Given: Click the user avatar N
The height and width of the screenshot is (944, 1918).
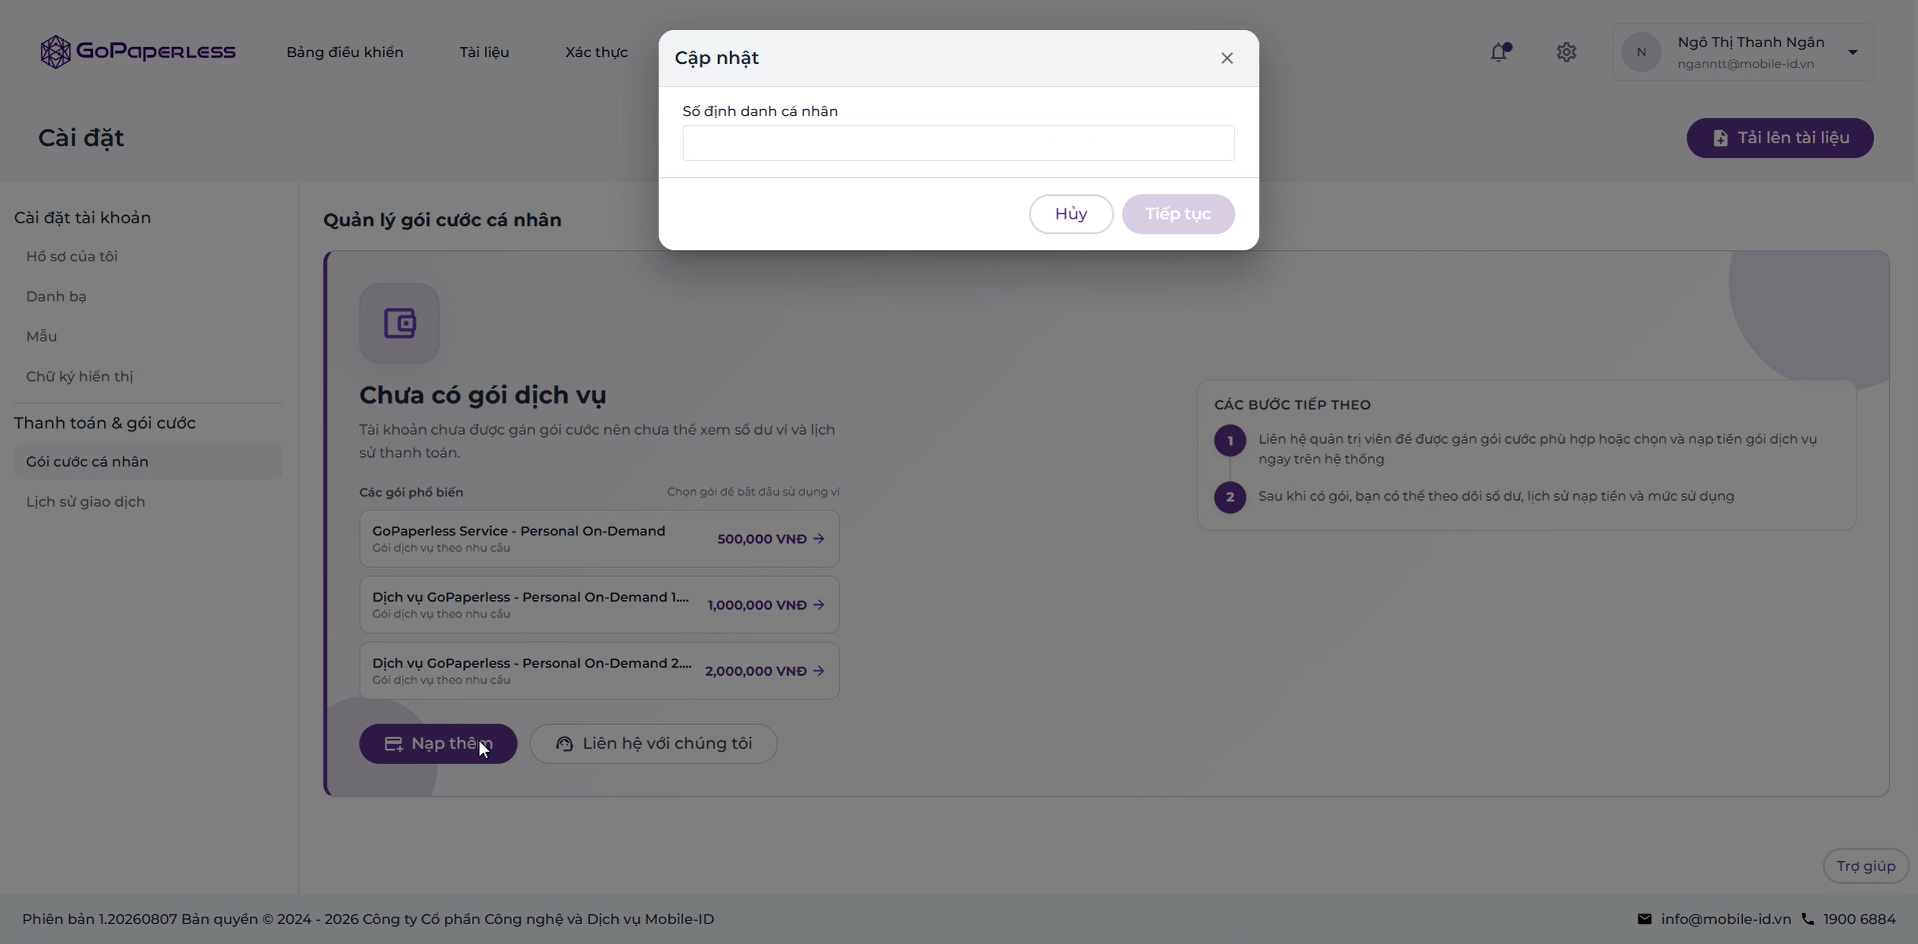Looking at the screenshot, I should [1641, 52].
